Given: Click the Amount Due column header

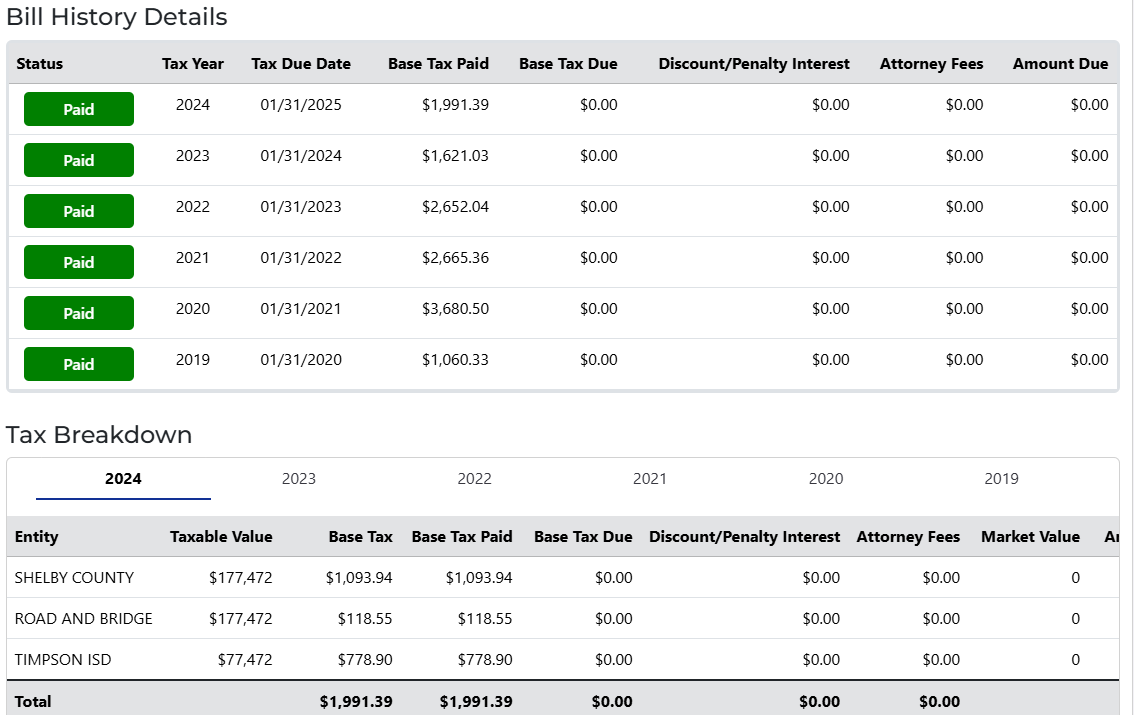Looking at the screenshot, I should click(x=1060, y=63).
